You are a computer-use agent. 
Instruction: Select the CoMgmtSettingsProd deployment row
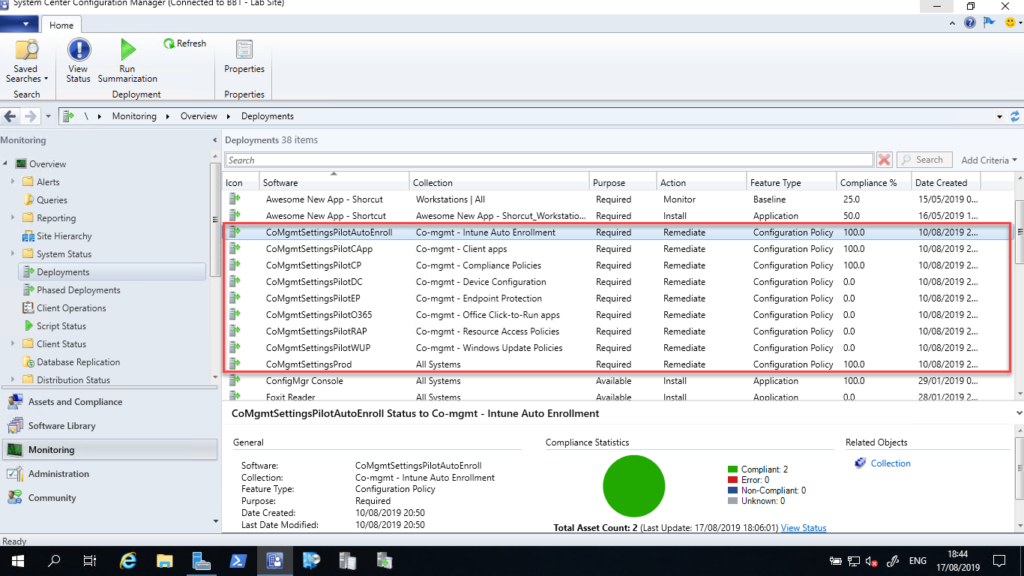click(x=617, y=364)
